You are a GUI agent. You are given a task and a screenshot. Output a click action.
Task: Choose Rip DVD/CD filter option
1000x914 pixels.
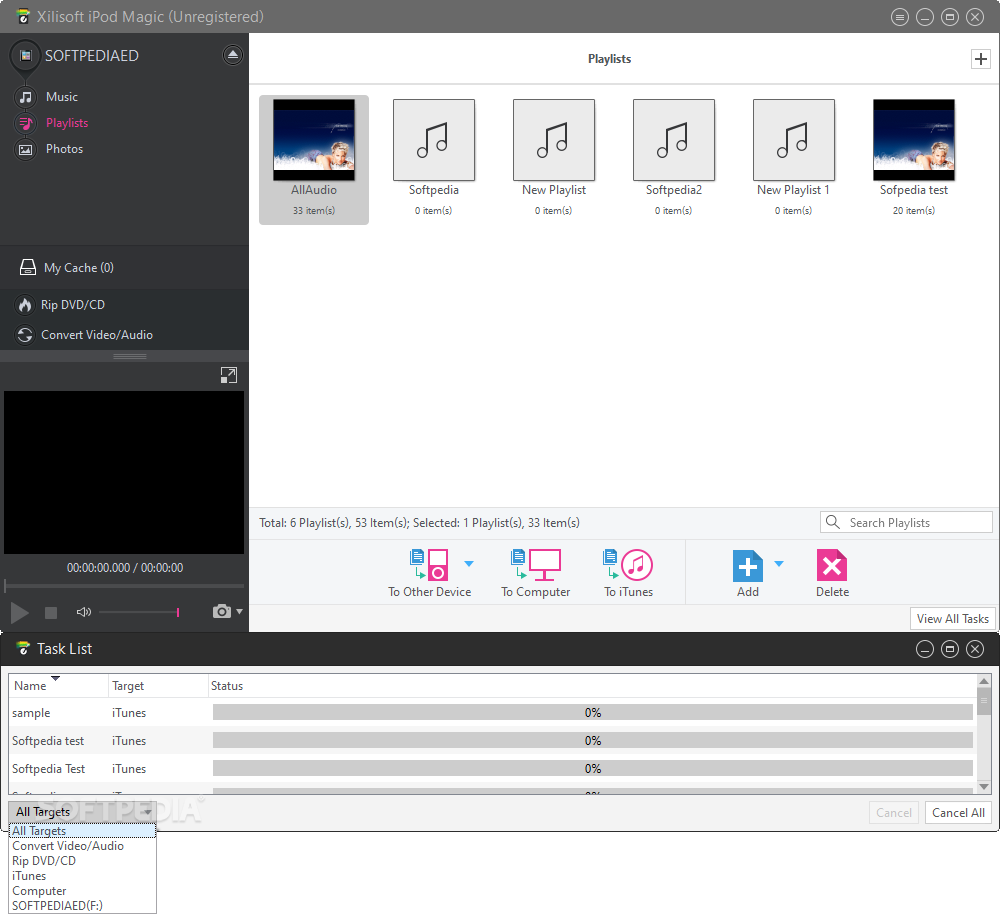coord(83,861)
